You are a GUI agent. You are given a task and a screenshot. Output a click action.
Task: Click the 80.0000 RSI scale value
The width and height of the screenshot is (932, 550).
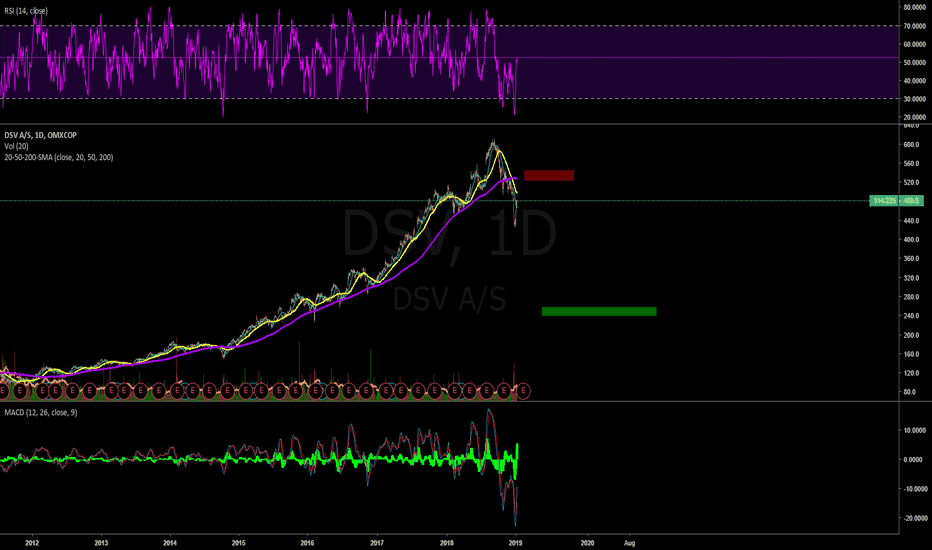click(915, 8)
